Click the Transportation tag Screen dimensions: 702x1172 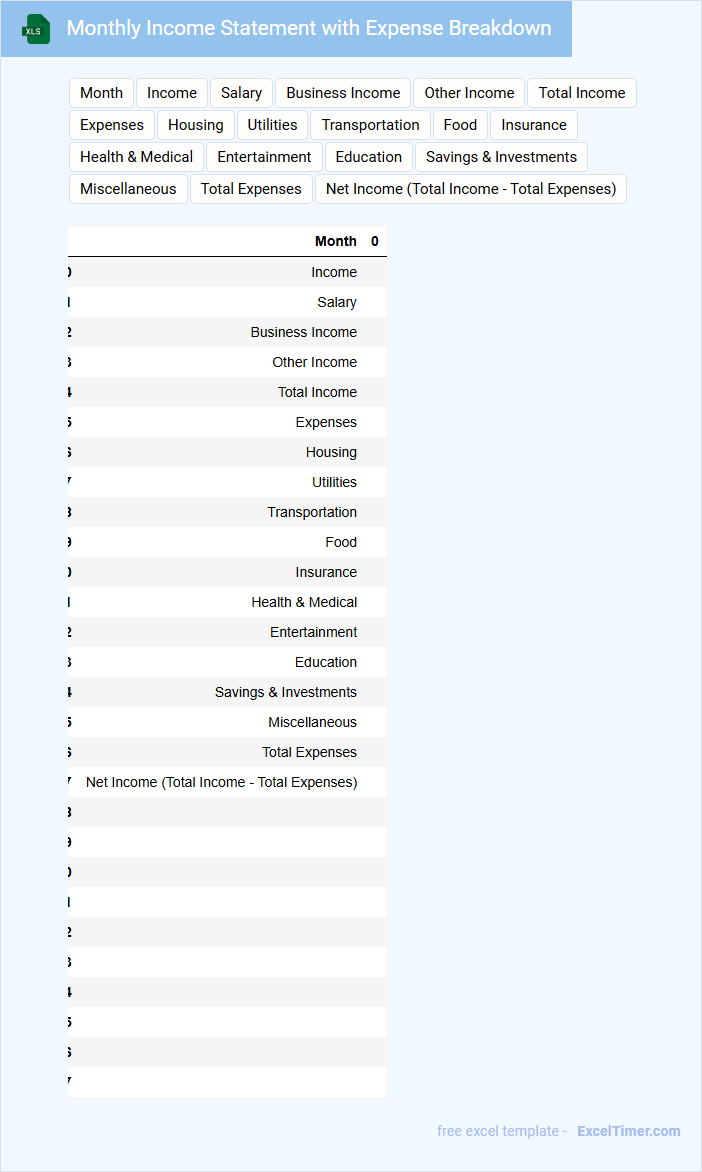point(370,125)
